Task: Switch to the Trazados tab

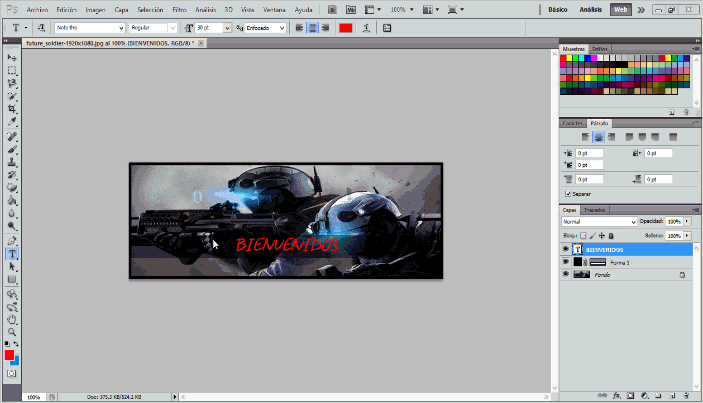Action: [595, 210]
